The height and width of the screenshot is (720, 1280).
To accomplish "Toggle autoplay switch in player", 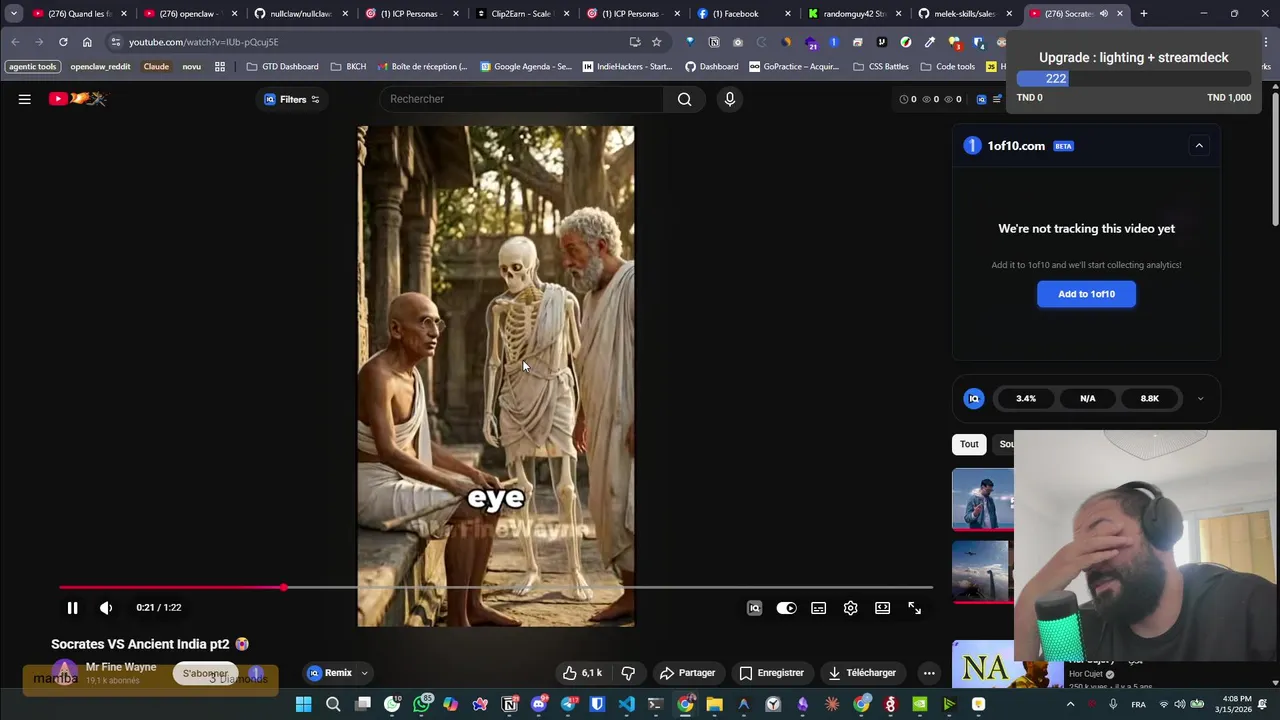I will pyautogui.click(x=787, y=608).
